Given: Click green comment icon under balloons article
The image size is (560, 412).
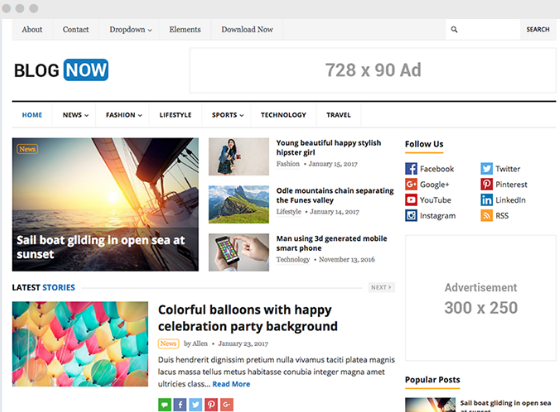Looking at the screenshot, I should (165, 405).
